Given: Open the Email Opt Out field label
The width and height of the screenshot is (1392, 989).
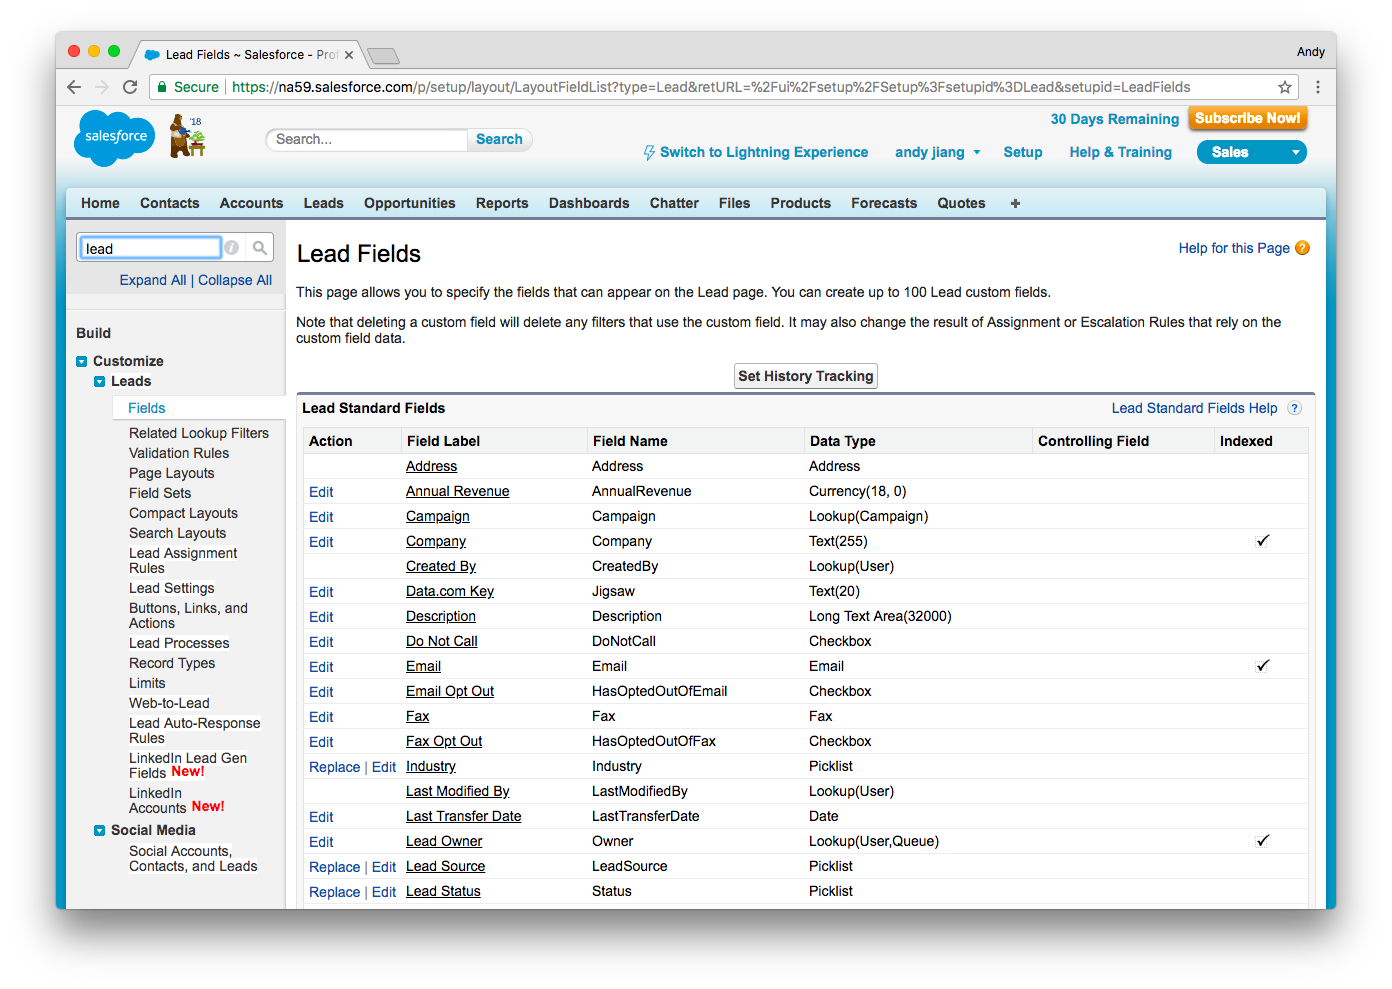Looking at the screenshot, I should tap(450, 691).
